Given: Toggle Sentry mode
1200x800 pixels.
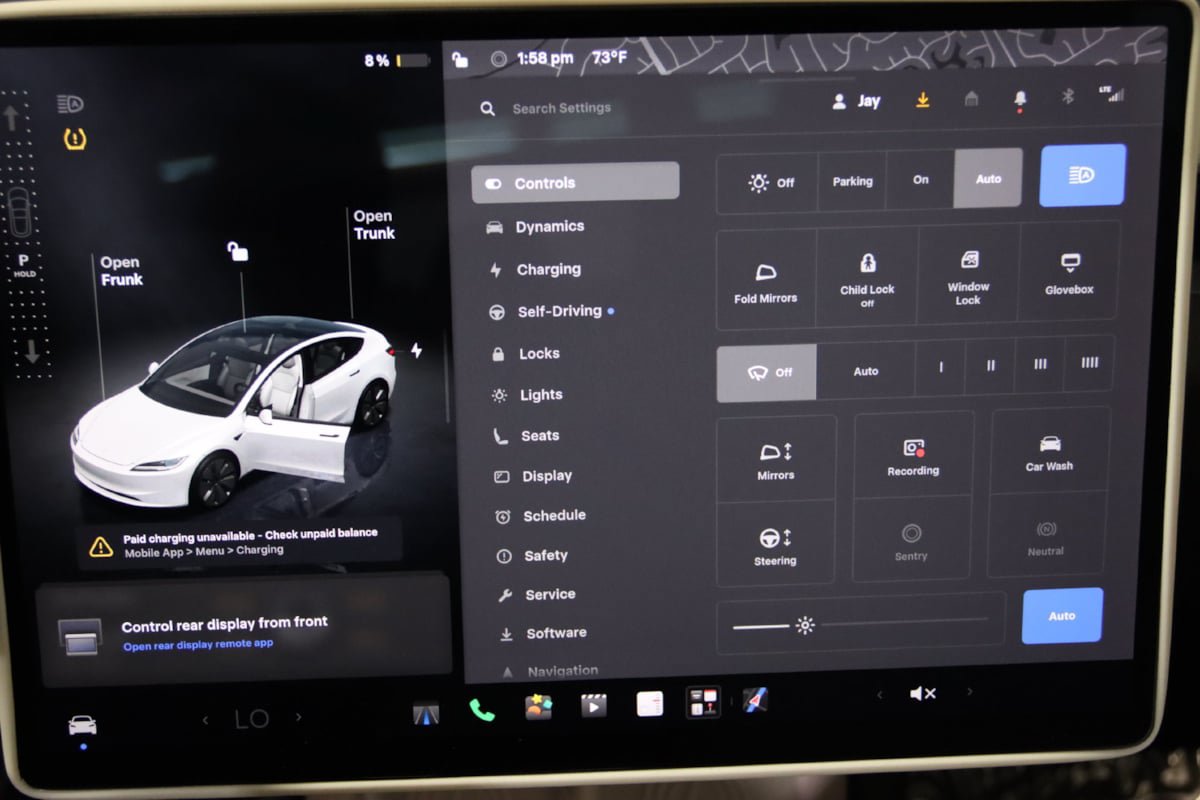Looking at the screenshot, I should (911, 540).
